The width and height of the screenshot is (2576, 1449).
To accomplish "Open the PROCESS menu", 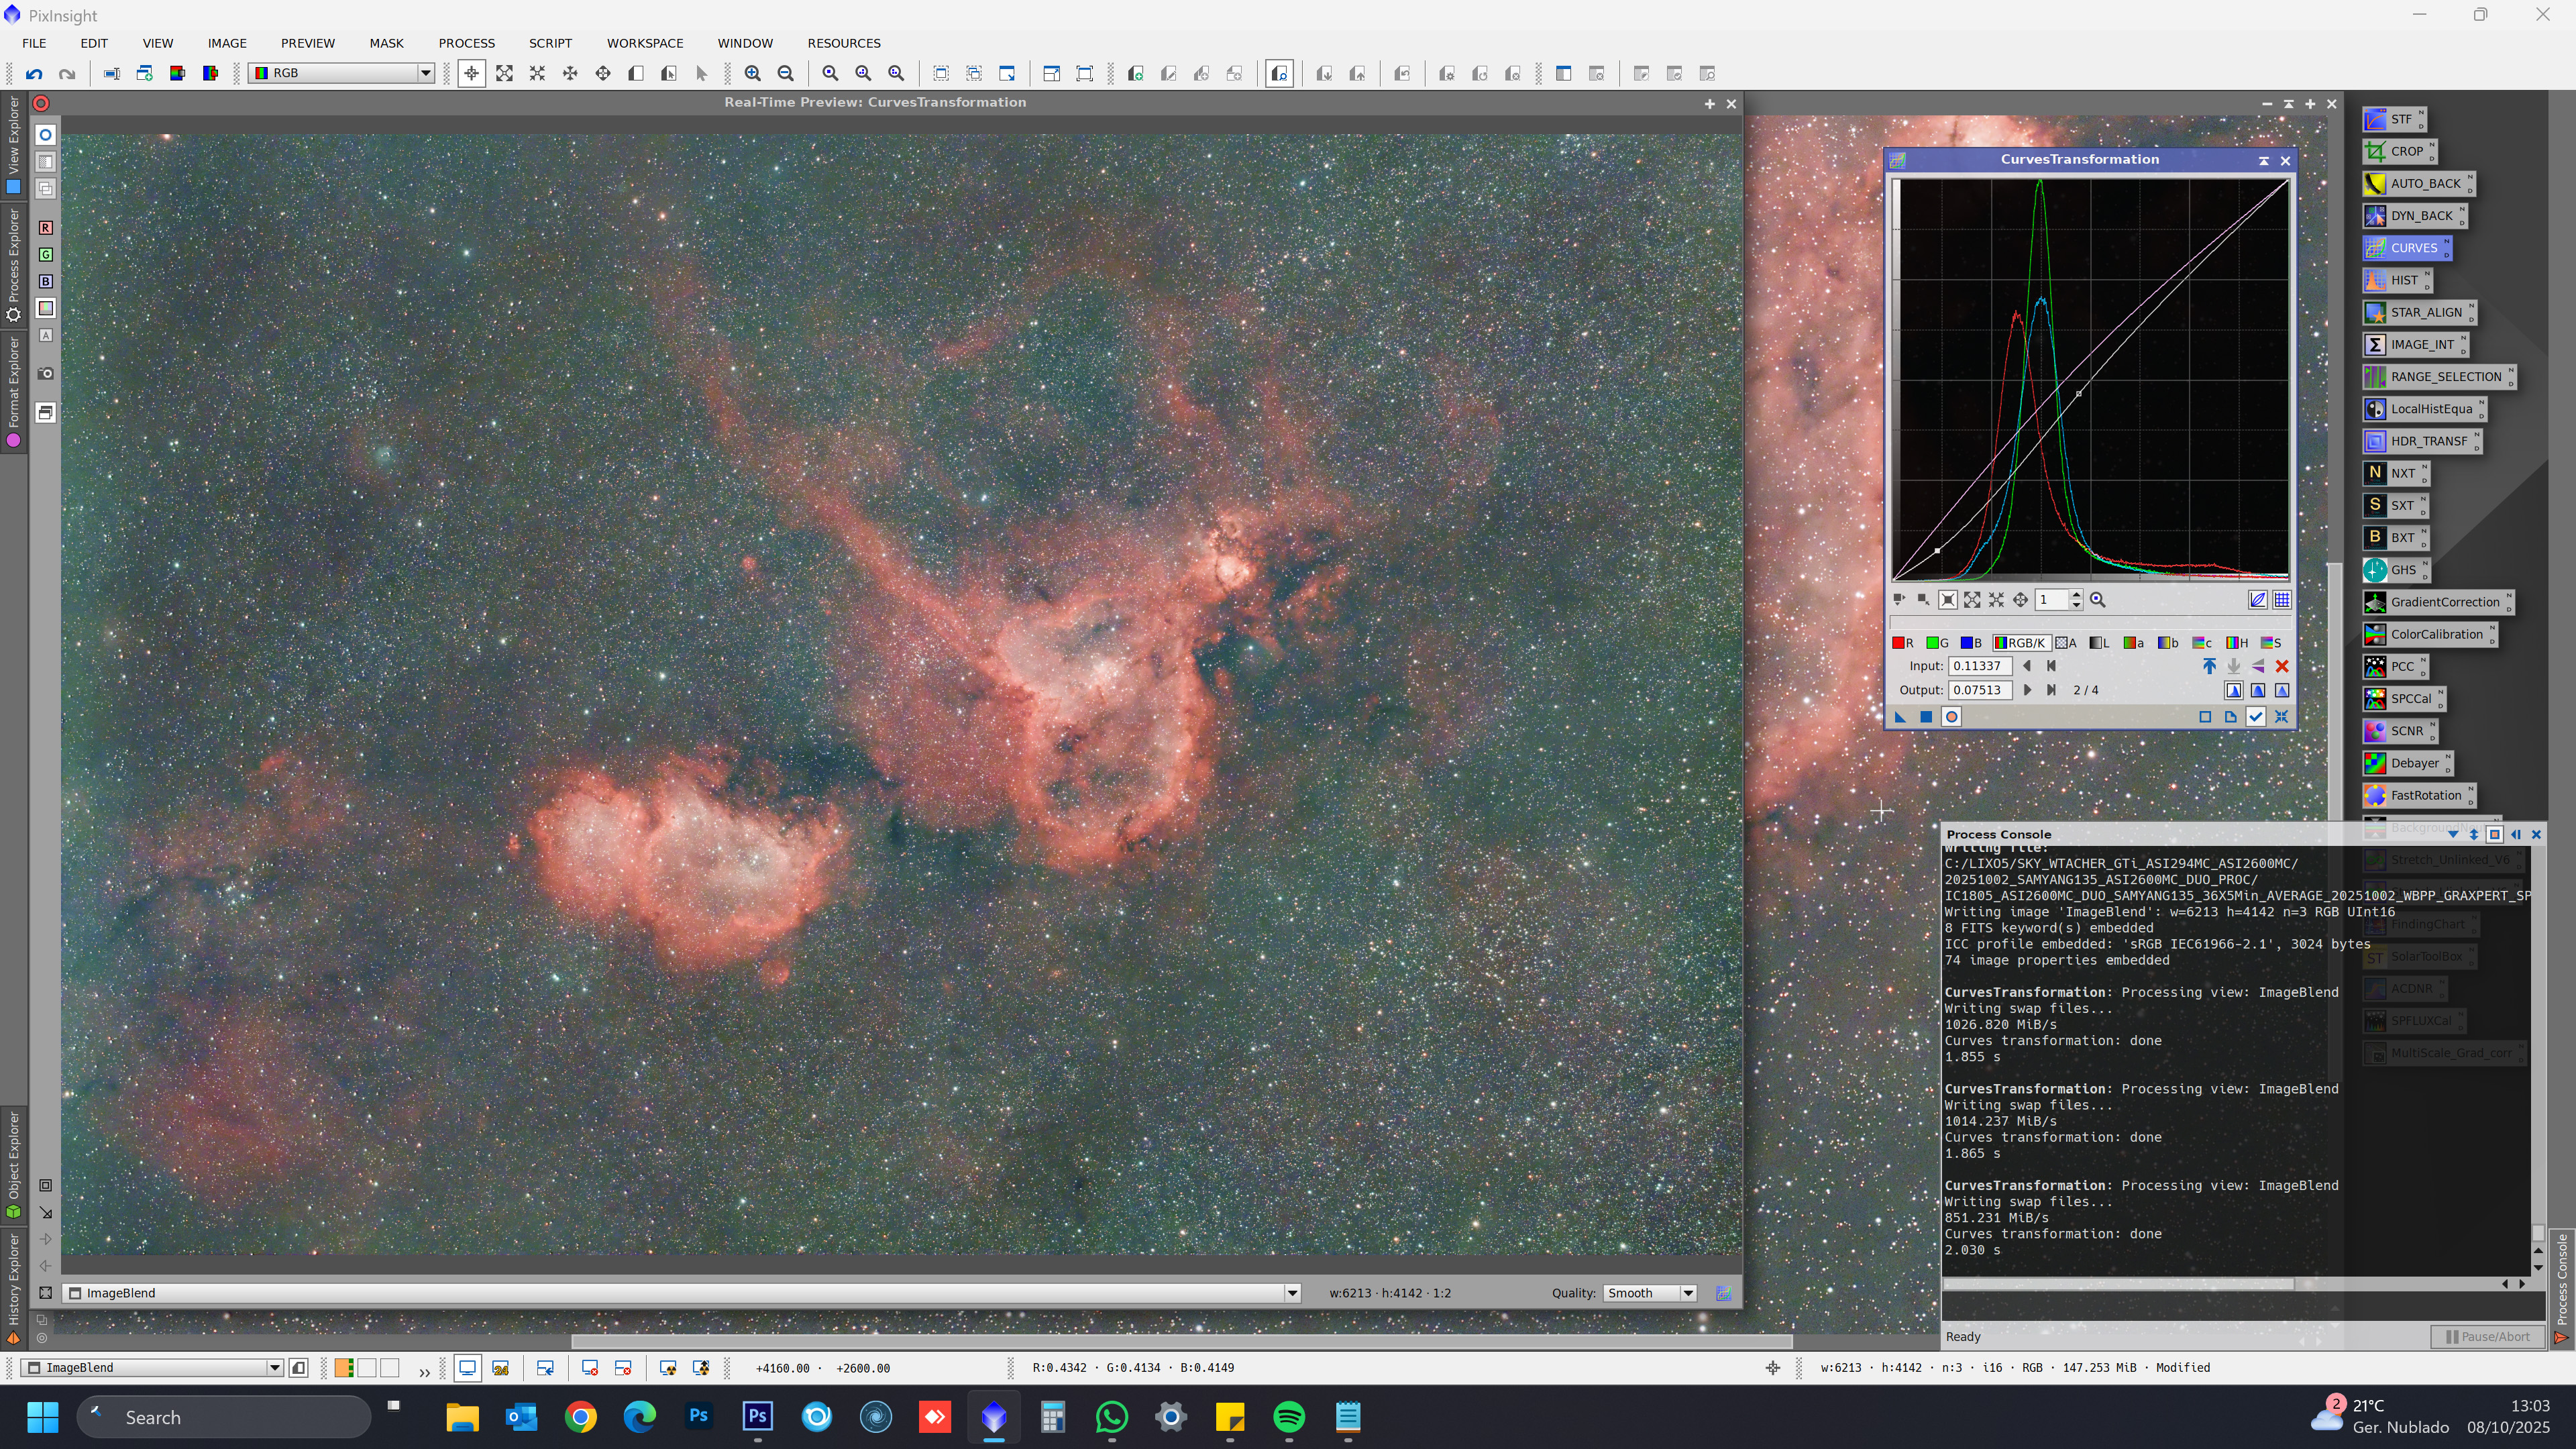I will 466,43.
